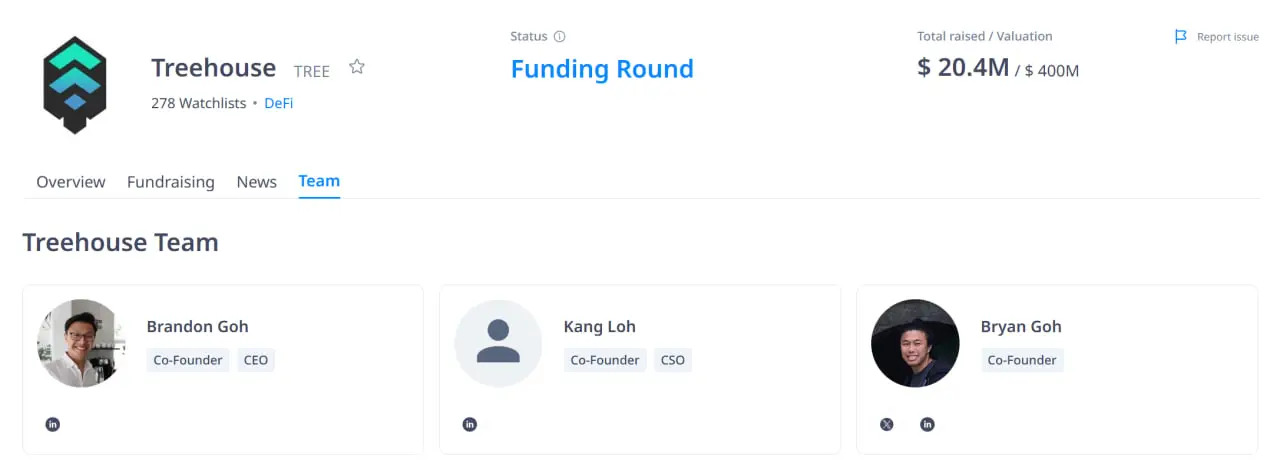Open Kang Loh's LinkedIn icon
Viewport: 1280px width, 475px height.
(470, 424)
